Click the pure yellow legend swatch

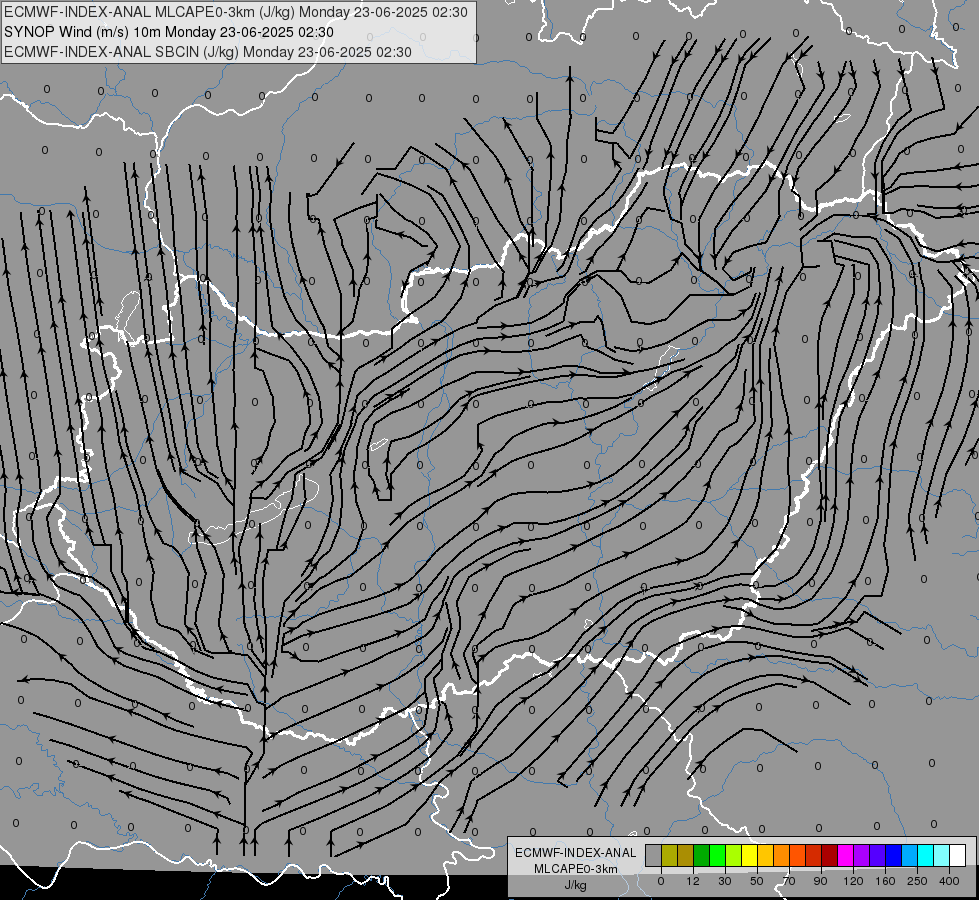pos(750,855)
